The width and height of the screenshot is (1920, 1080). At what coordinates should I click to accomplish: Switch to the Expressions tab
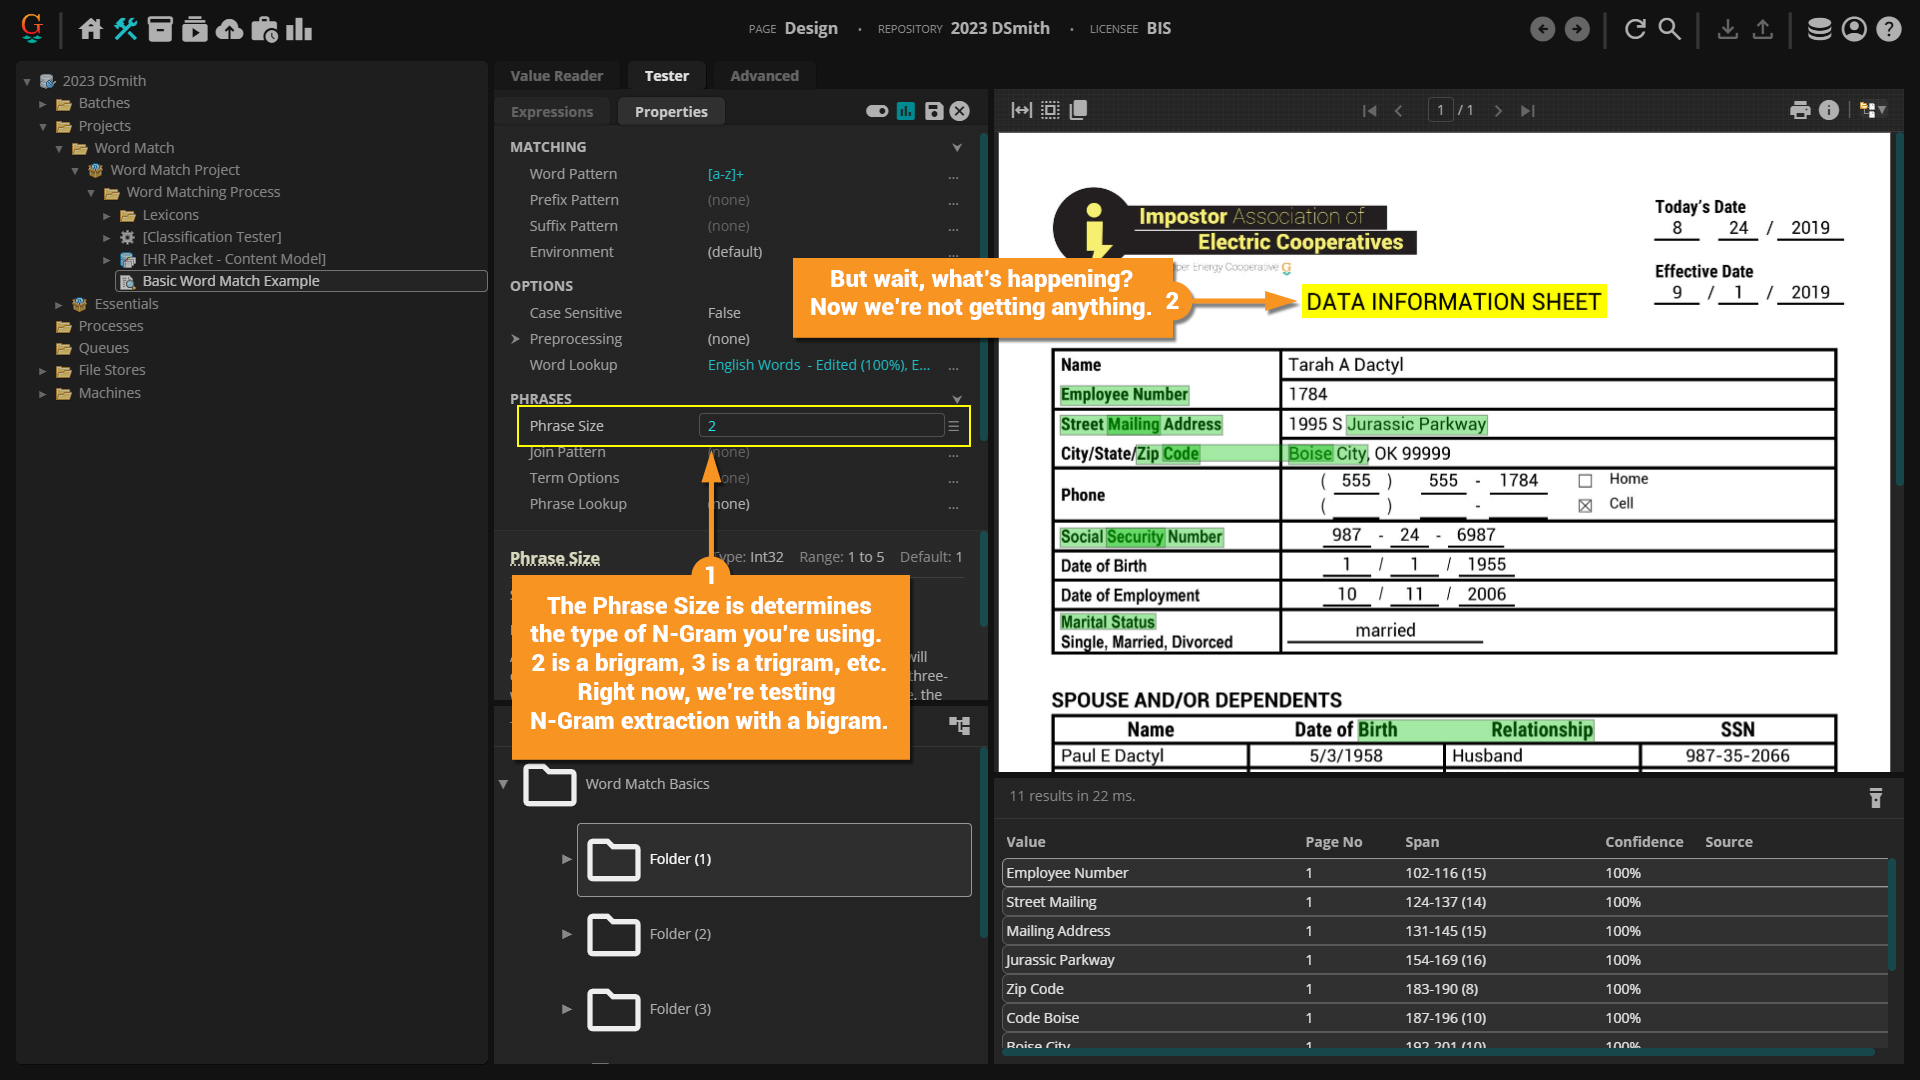552,112
